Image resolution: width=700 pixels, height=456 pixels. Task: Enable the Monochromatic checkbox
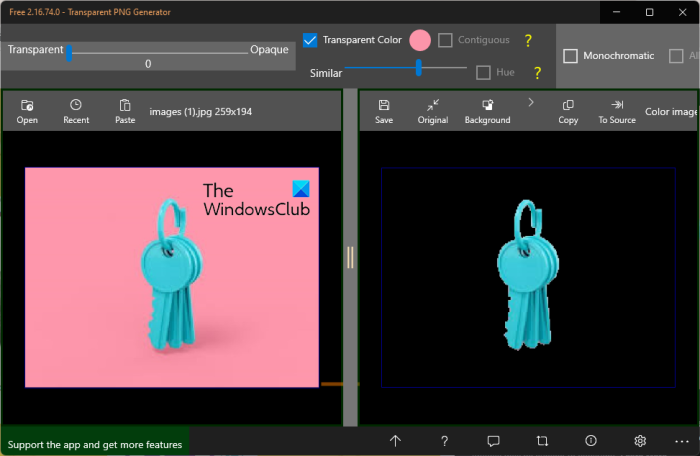pos(571,56)
